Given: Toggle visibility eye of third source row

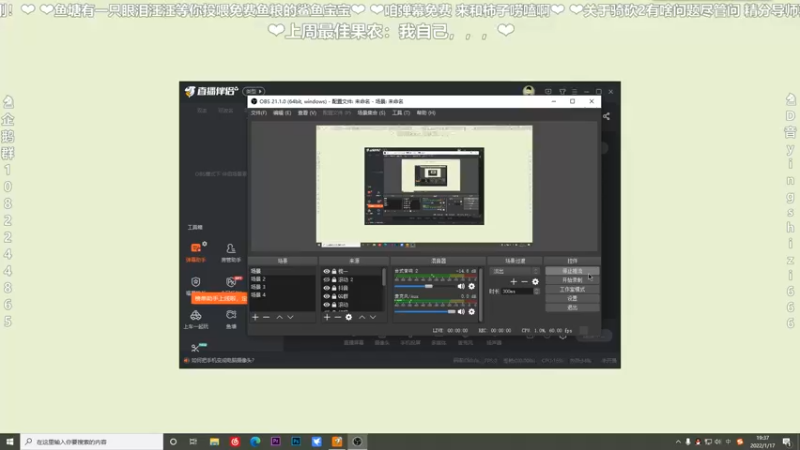Looking at the screenshot, I should [327, 288].
